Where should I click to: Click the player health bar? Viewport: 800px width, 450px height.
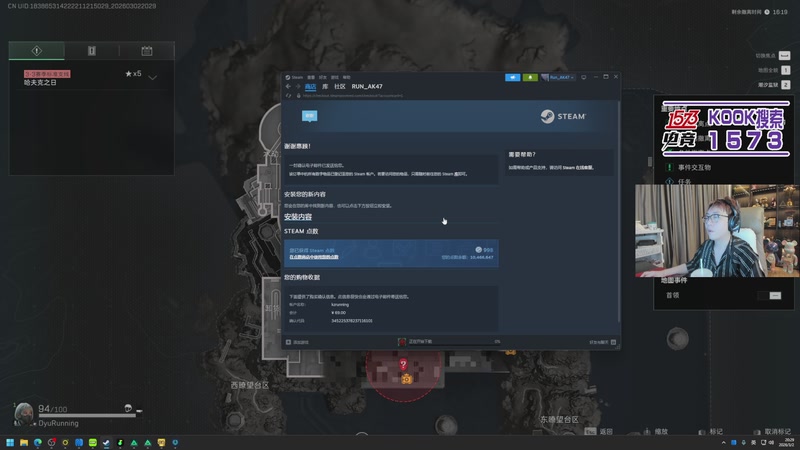[87, 416]
